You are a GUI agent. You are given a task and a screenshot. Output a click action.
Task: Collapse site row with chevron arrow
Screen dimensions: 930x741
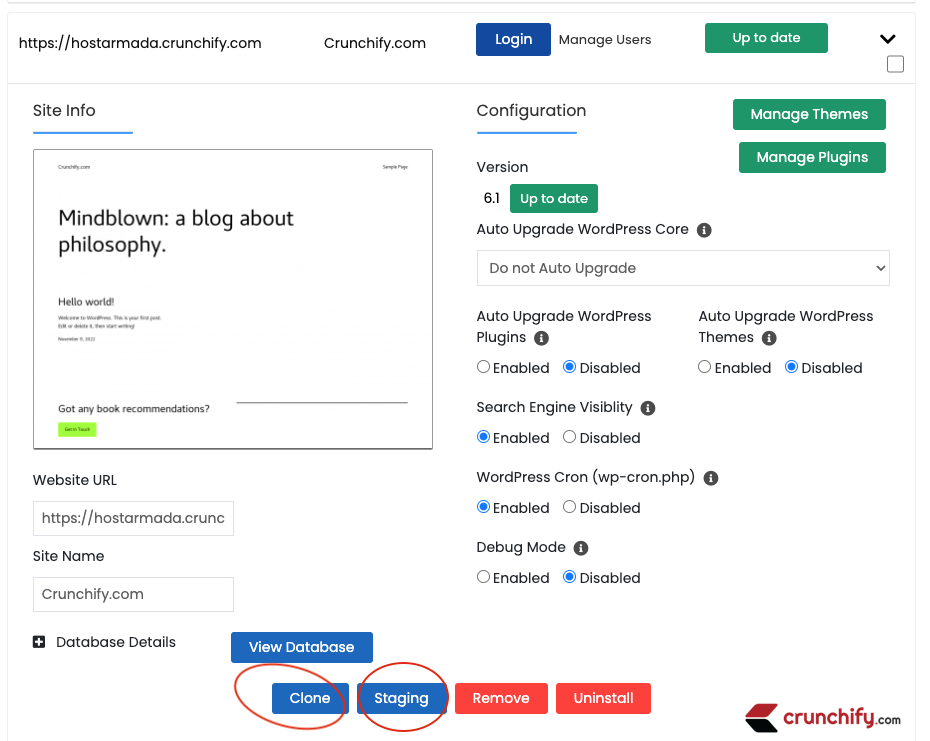click(x=887, y=39)
